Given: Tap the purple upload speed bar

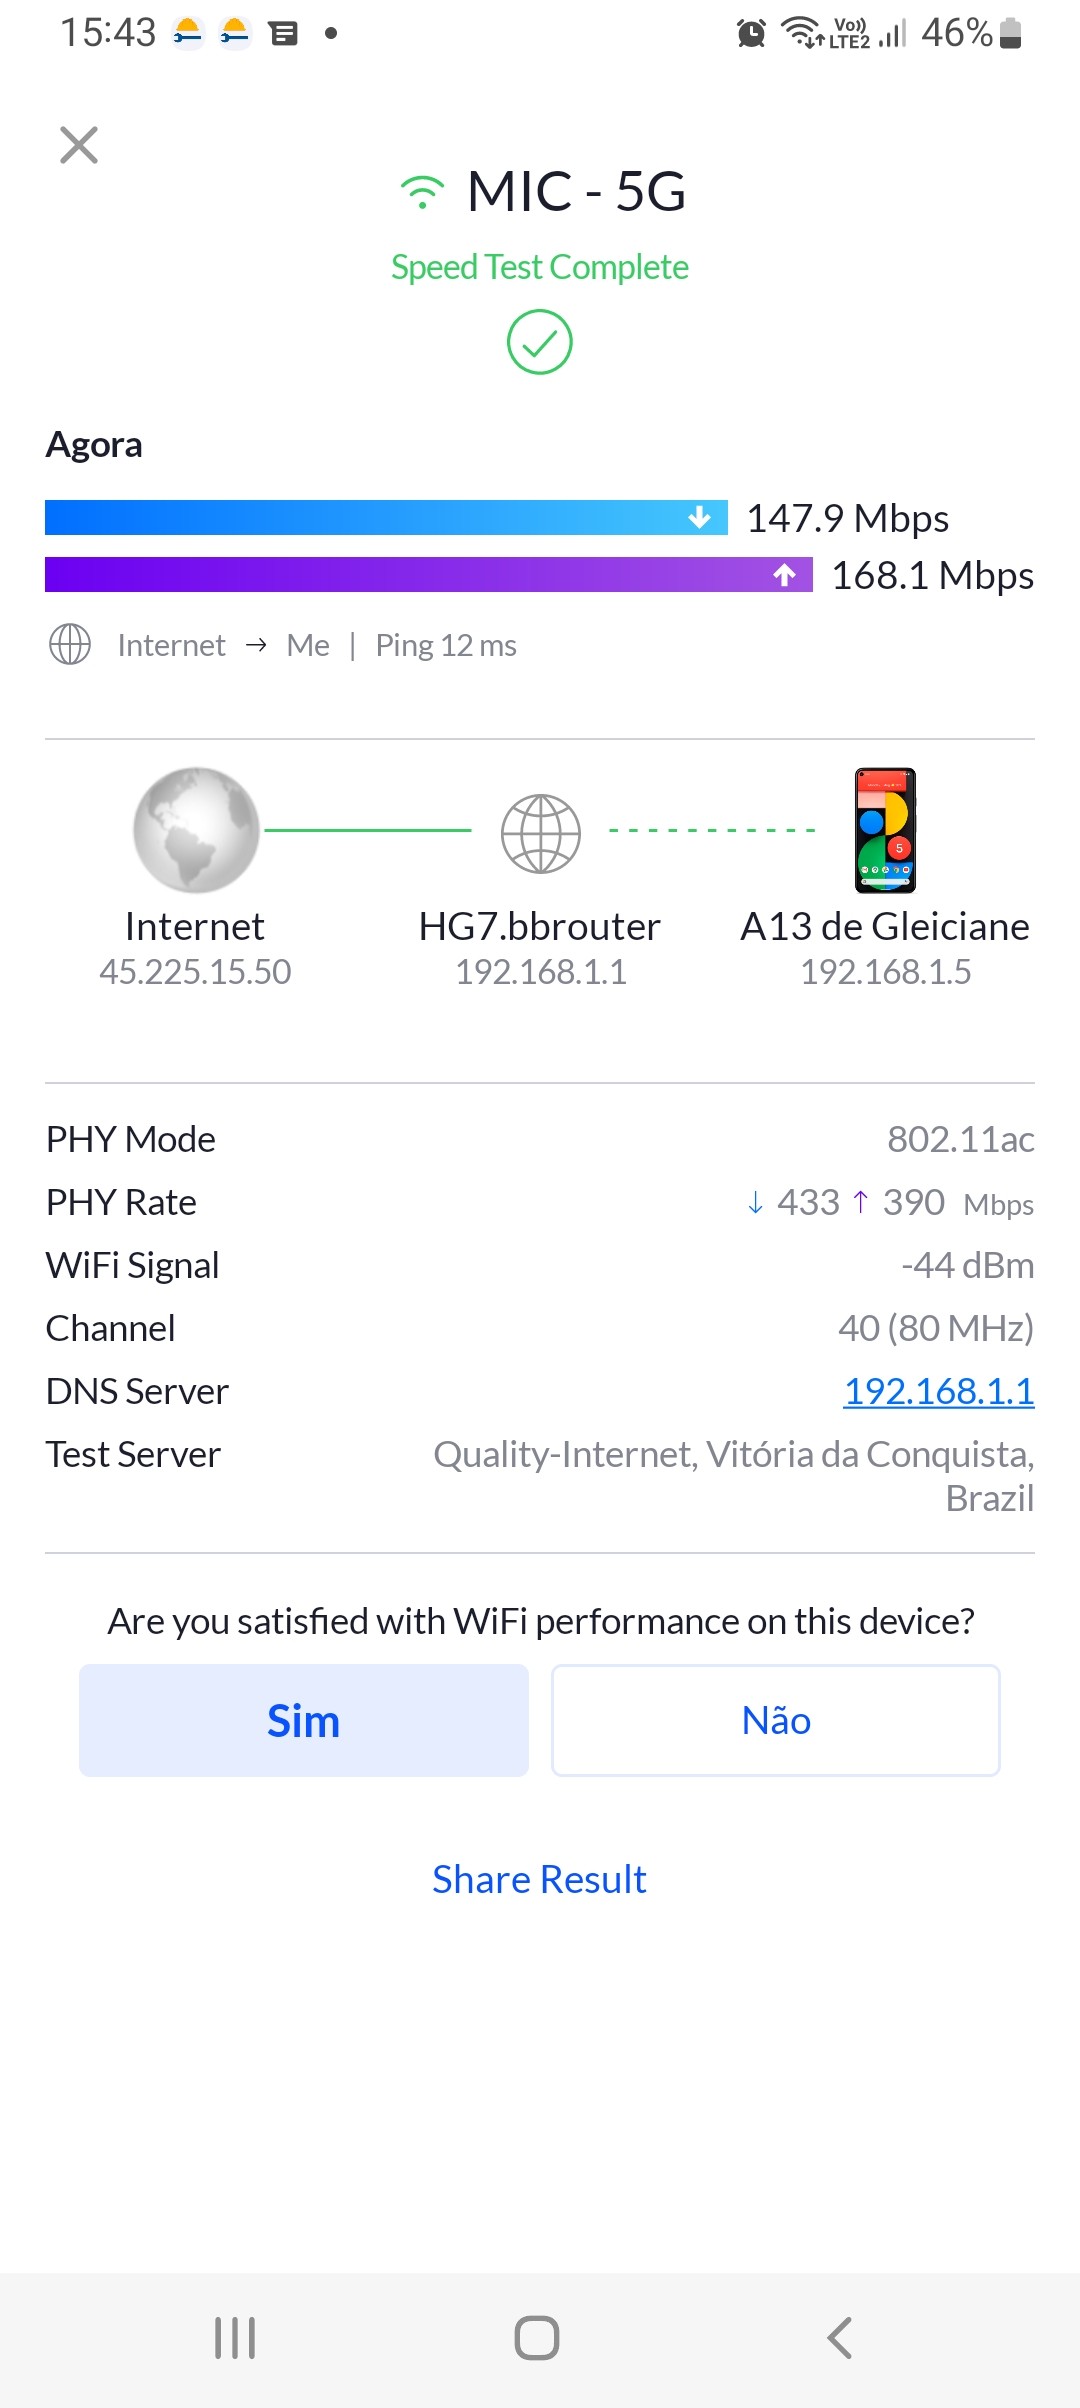Looking at the screenshot, I should tap(428, 575).
